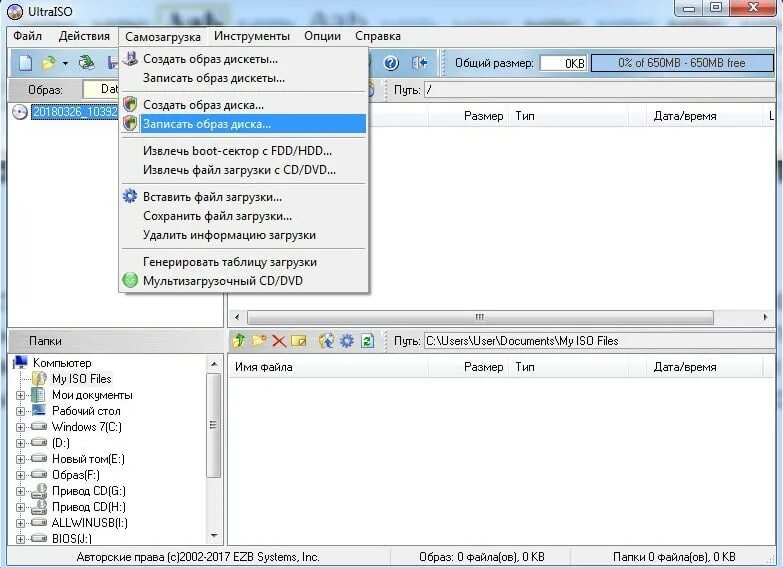Click the Exit door icon in toolbar
The height and width of the screenshot is (568, 783).
419,63
